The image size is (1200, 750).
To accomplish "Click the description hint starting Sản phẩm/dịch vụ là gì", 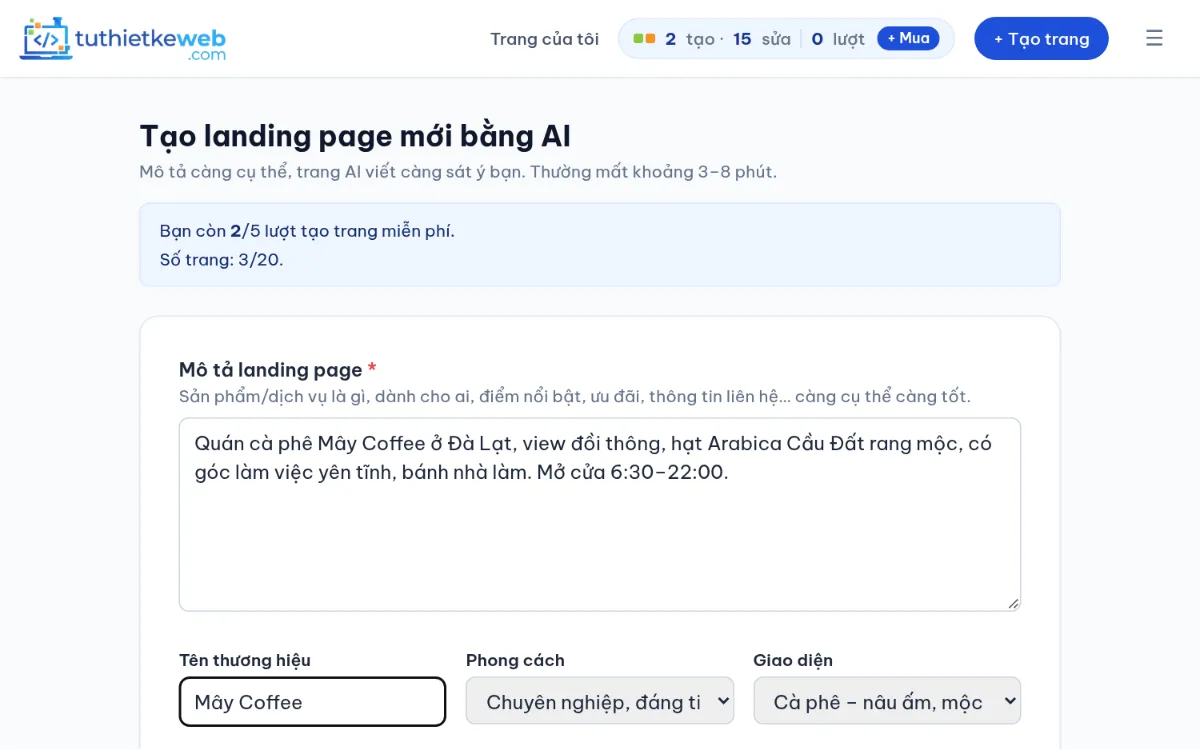I will click(575, 396).
